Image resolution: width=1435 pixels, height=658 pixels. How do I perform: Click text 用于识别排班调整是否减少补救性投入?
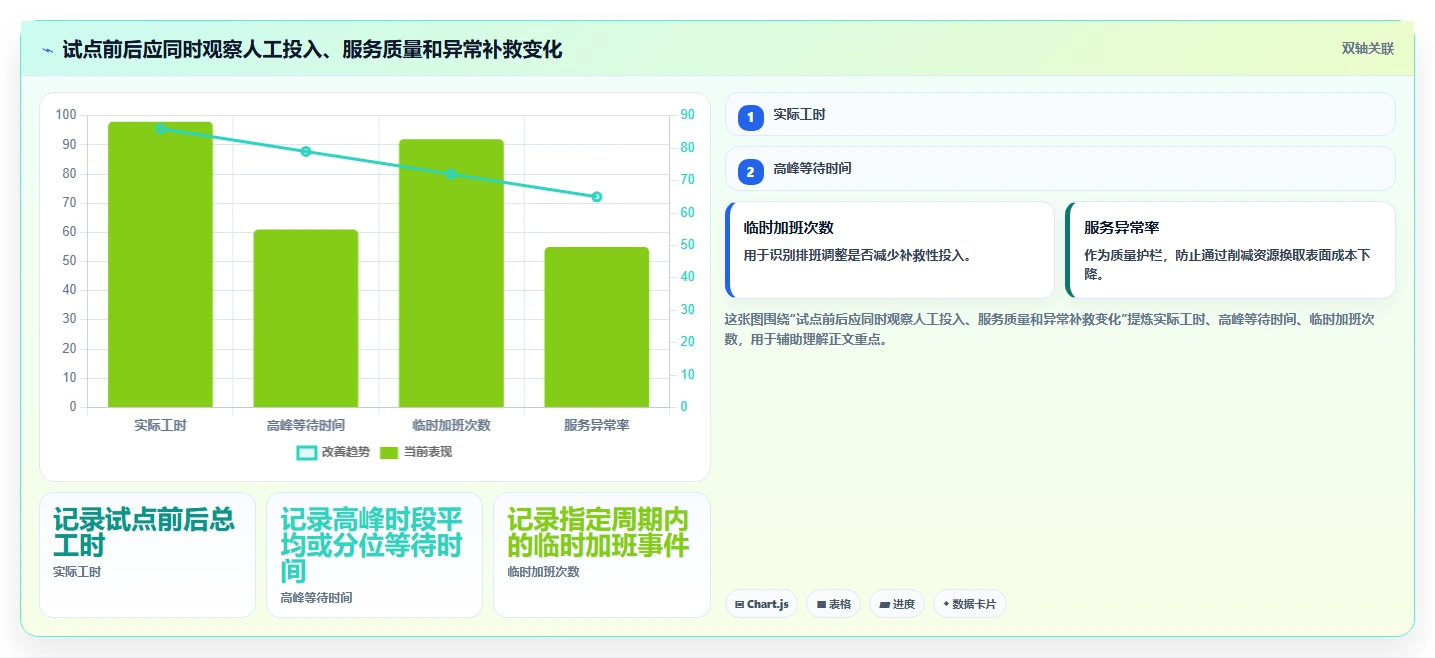point(858,255)
